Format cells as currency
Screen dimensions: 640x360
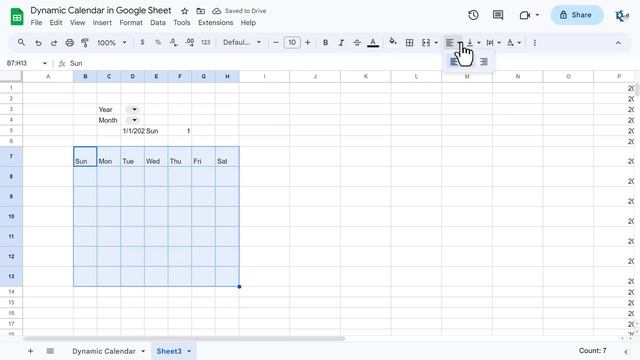pyautogui.click(x=142, y=42)
